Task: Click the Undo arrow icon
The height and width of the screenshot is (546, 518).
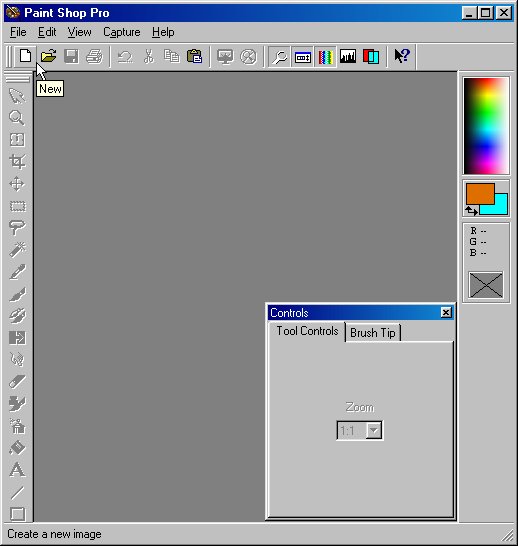Action: pos(125,56)
